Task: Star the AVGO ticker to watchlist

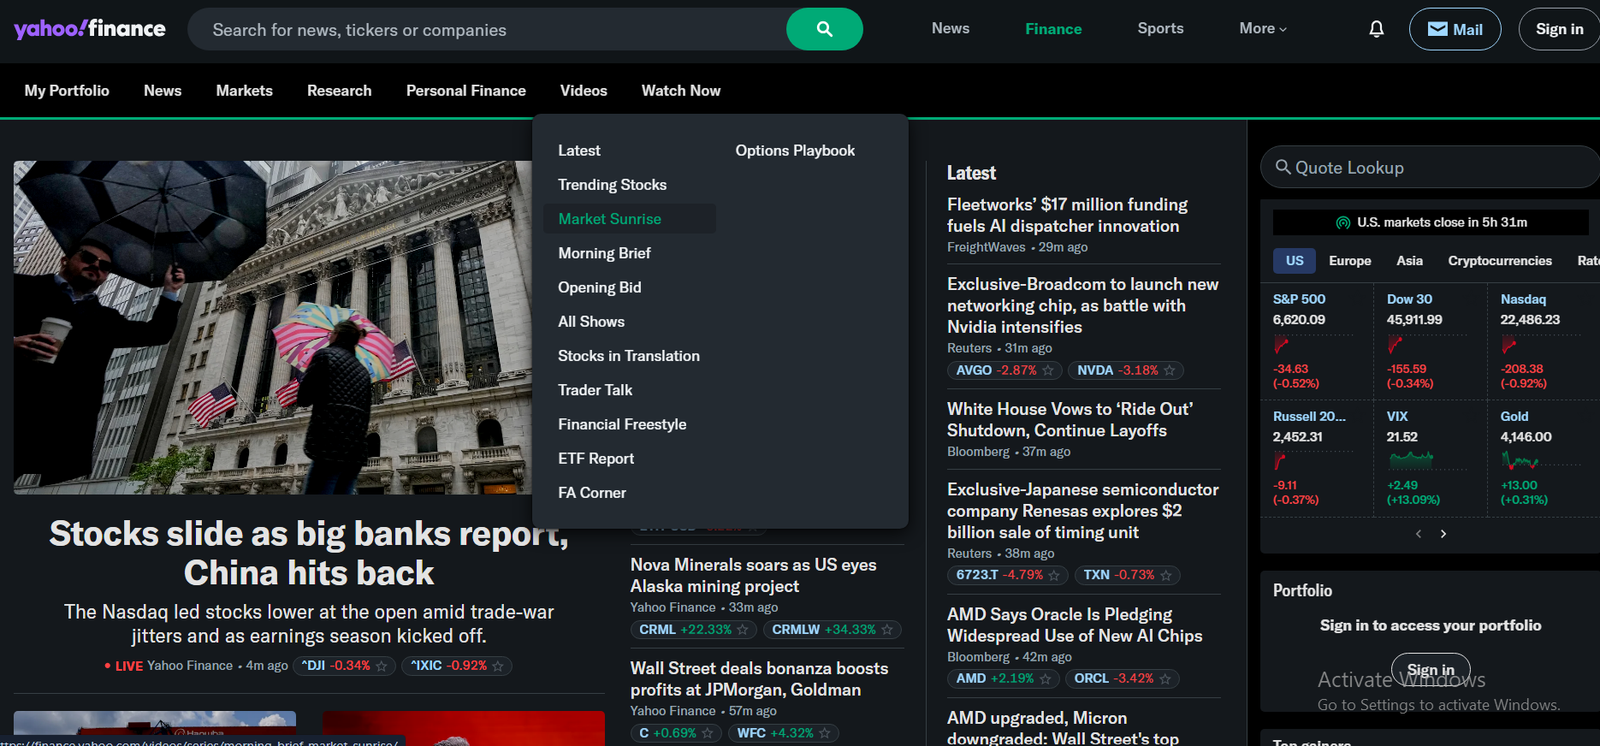Action: (1048, 370)
